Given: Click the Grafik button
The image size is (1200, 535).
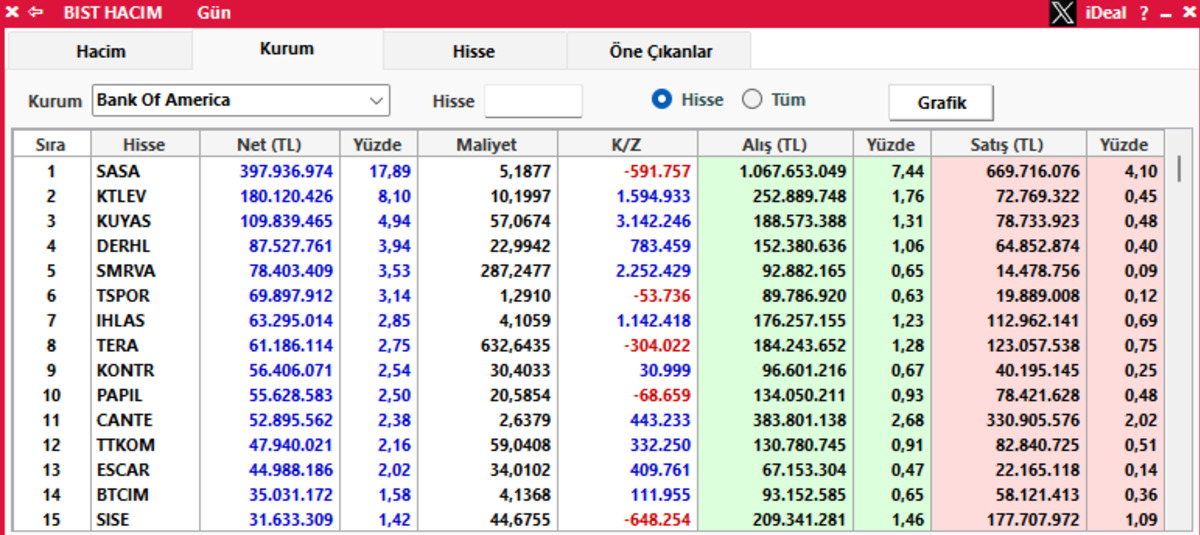Looking at the screenshot, I should point(941,102).
